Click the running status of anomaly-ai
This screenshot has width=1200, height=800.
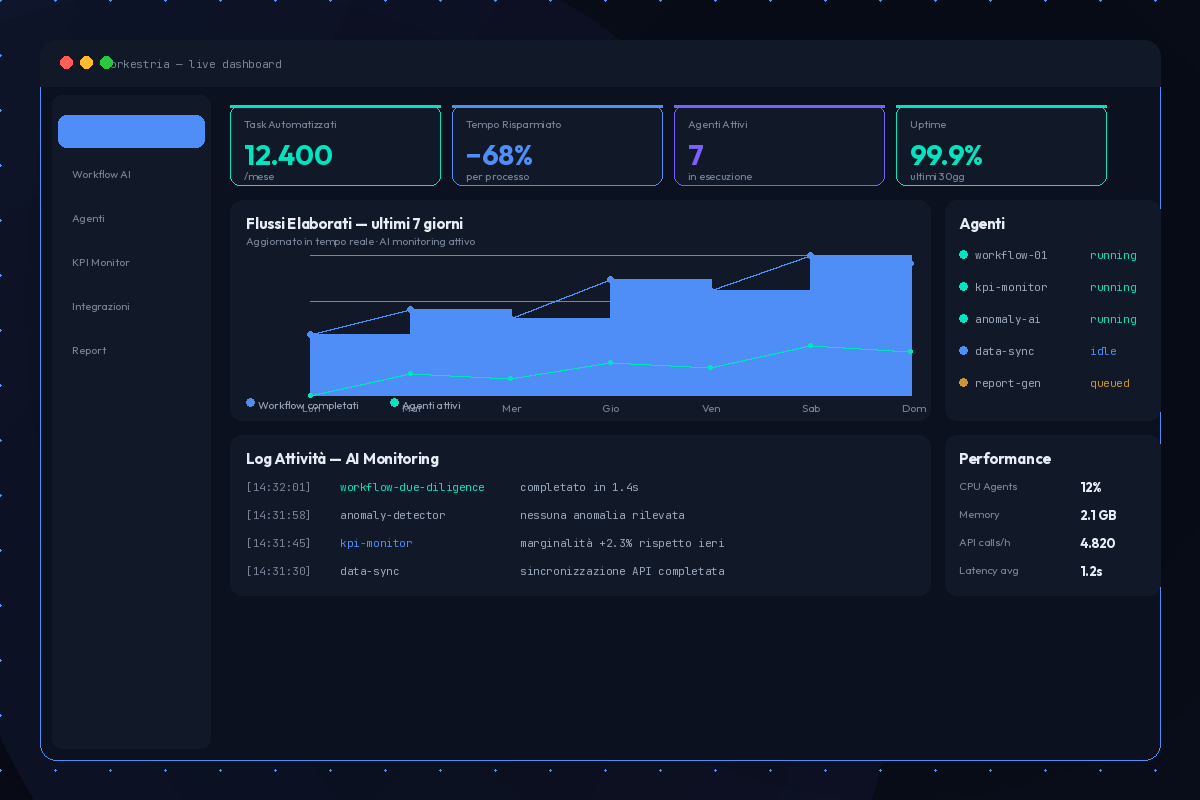click(x=1113, y=320)
